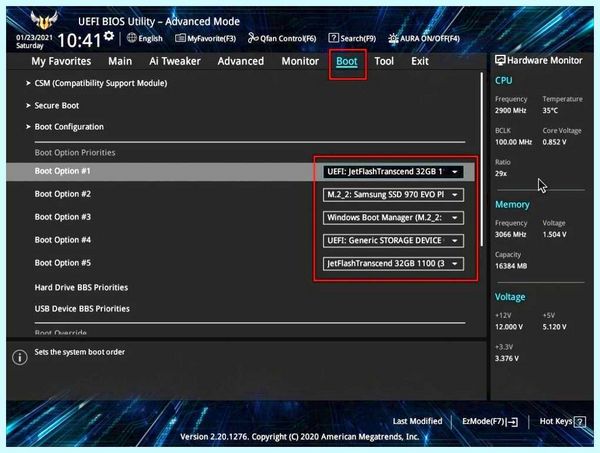Click the globe language icon
Viewport: 600px width, 453px height.
click(132, 38)
